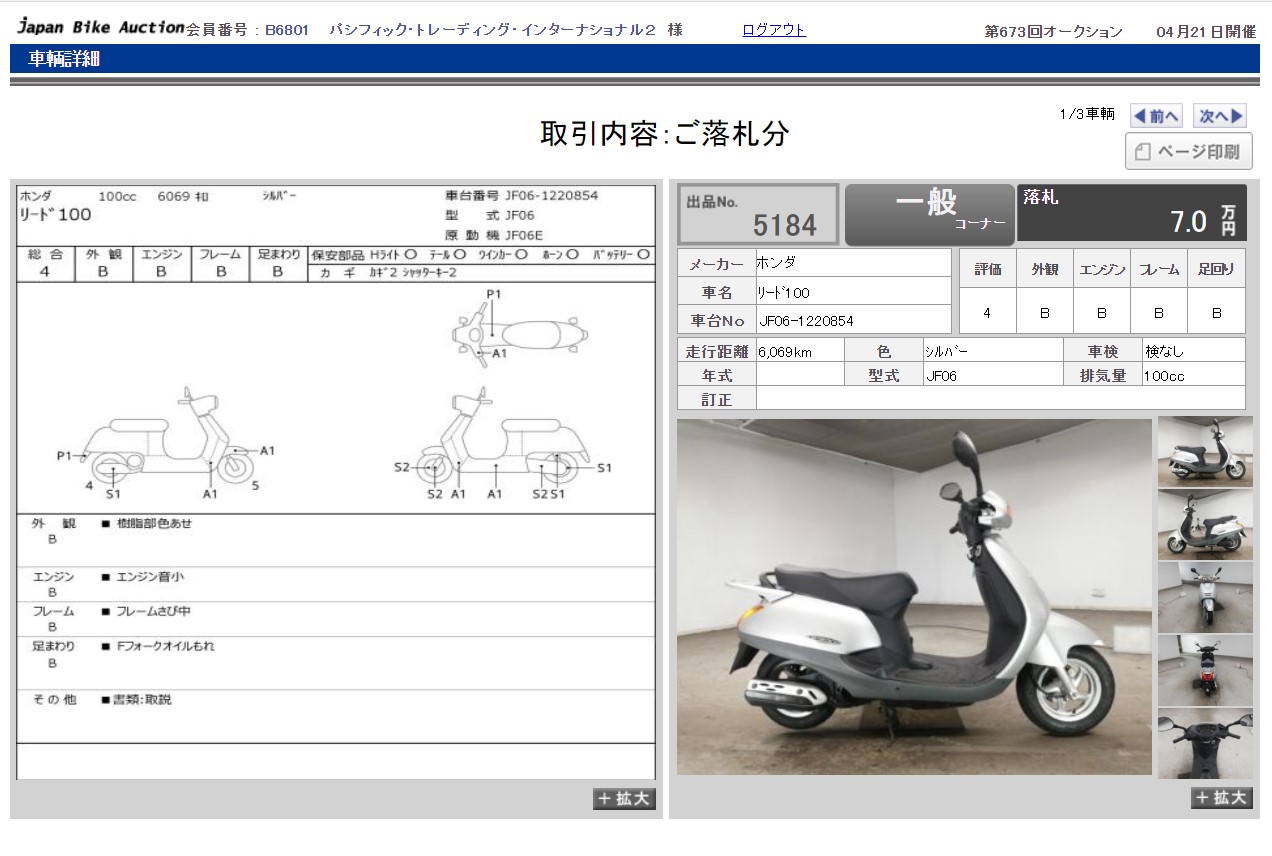Click the フレームさび中 frame note
Viewport: 1272px width, 856px height.
point(153,611)
